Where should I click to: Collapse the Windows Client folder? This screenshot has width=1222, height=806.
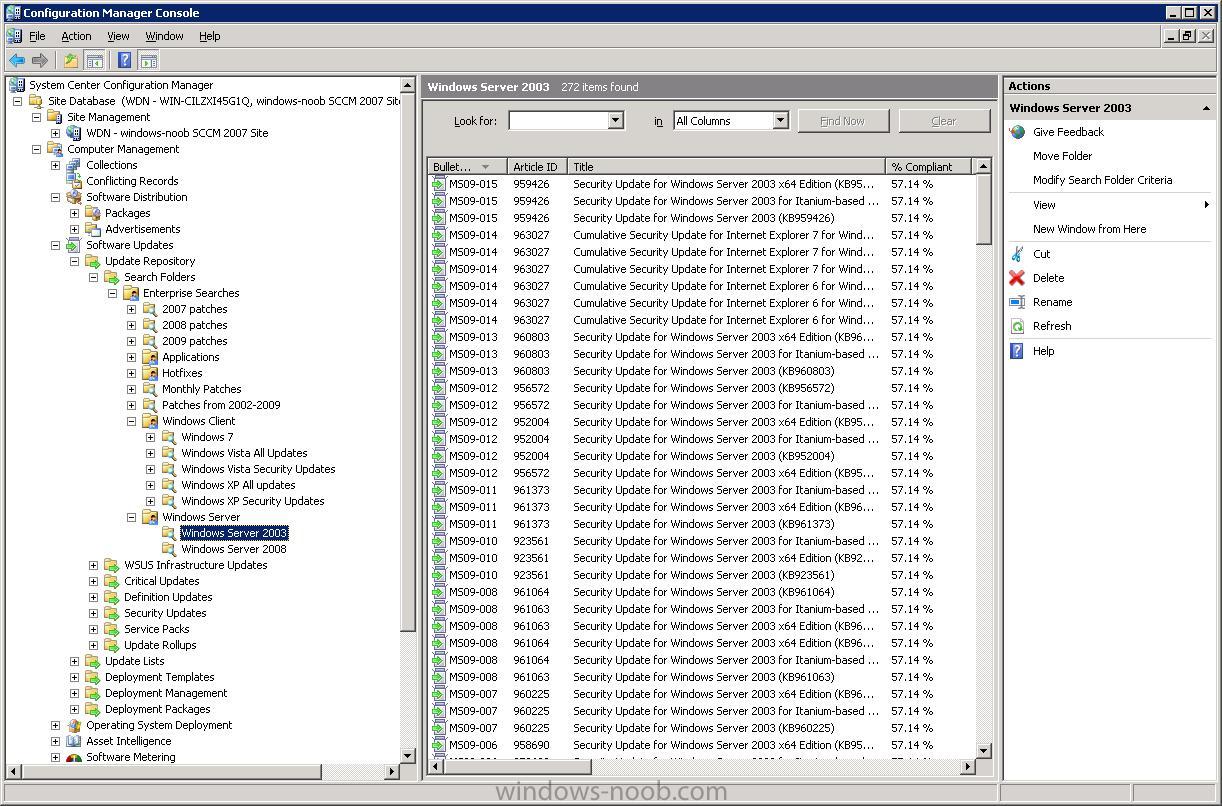132,421
